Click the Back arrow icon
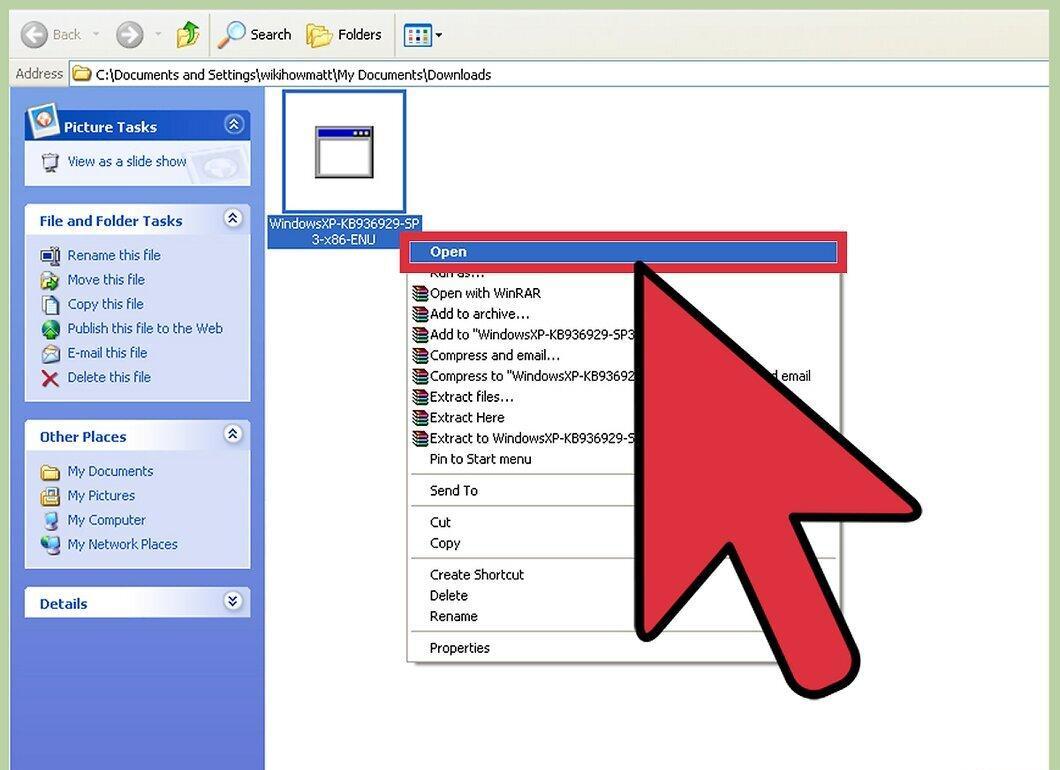This screenshot has width=1060, height=770. pyautogui.click(x=34, y=34)
